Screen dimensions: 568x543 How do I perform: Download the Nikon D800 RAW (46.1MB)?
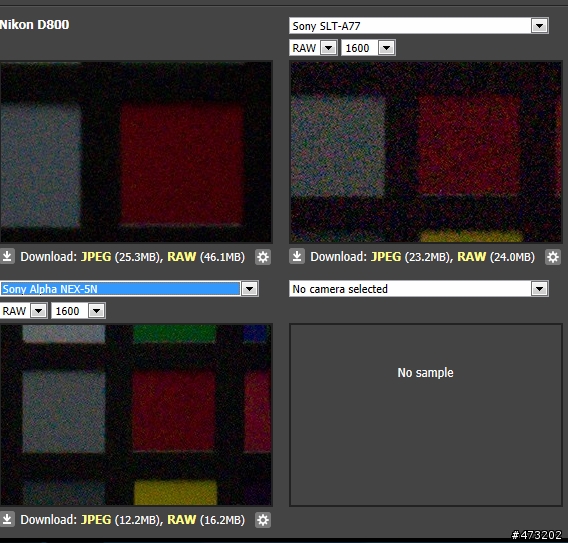pos(181,256)
